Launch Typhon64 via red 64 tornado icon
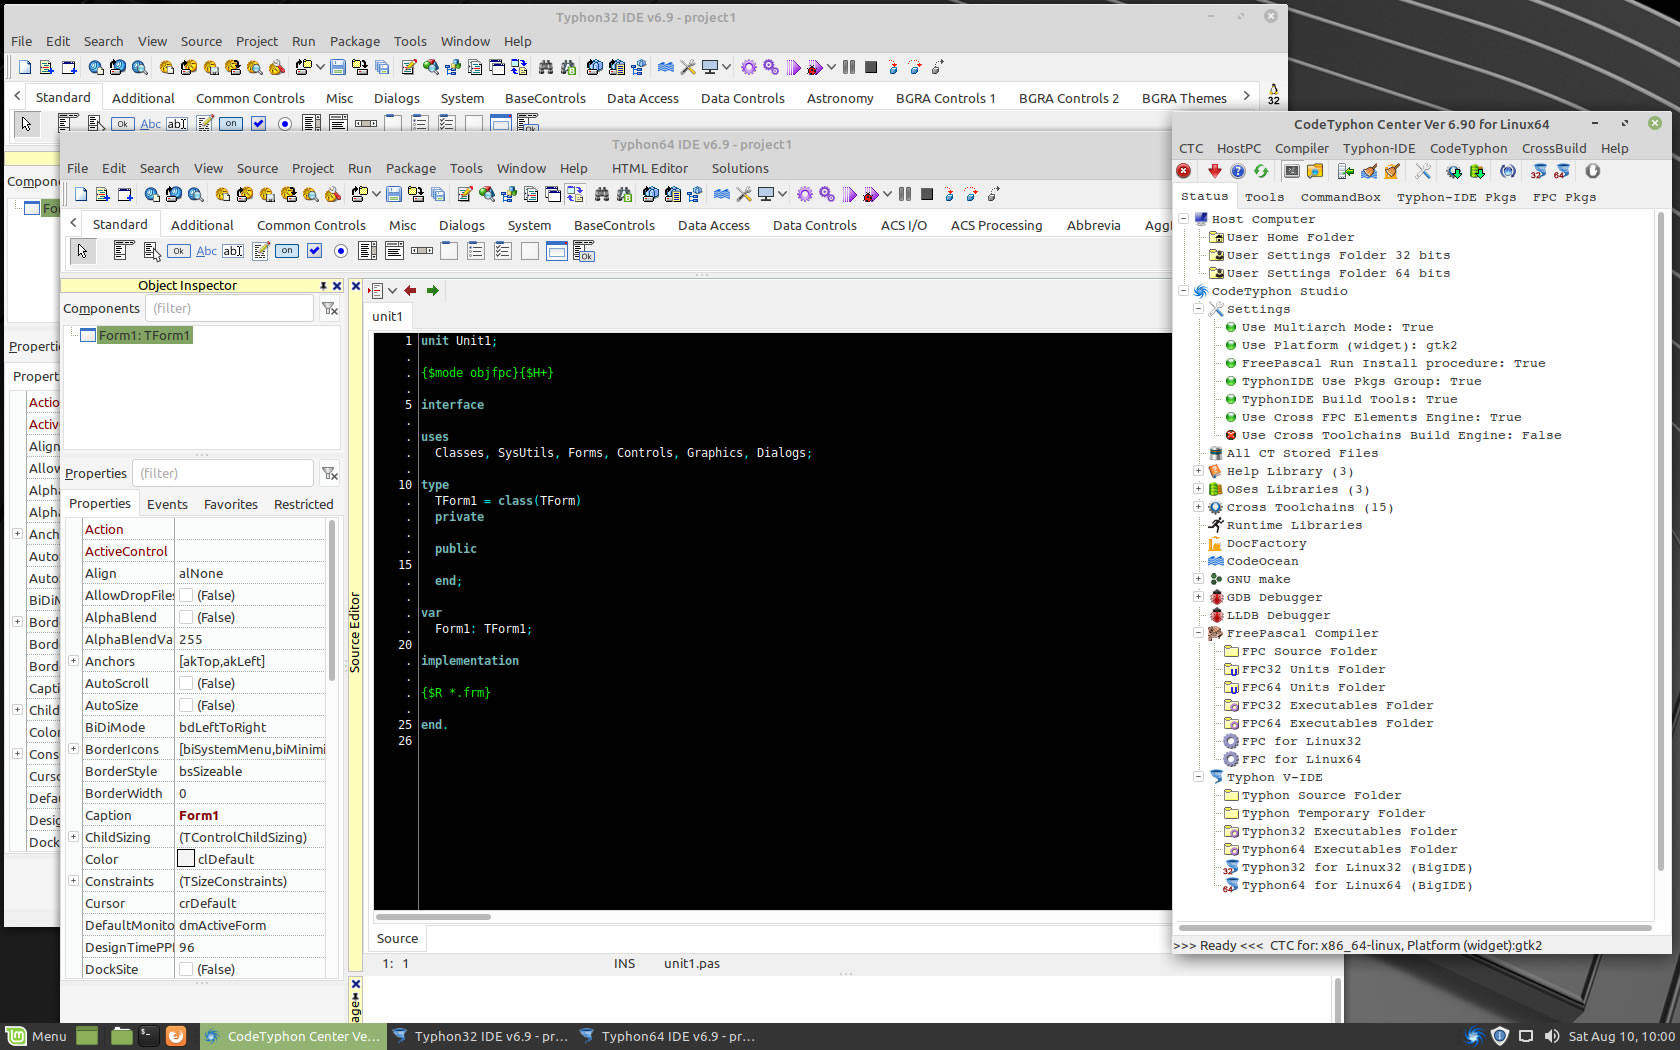Image resolution: width=1680 pixels, height=1050 pixels. (x=1562, y=171)
